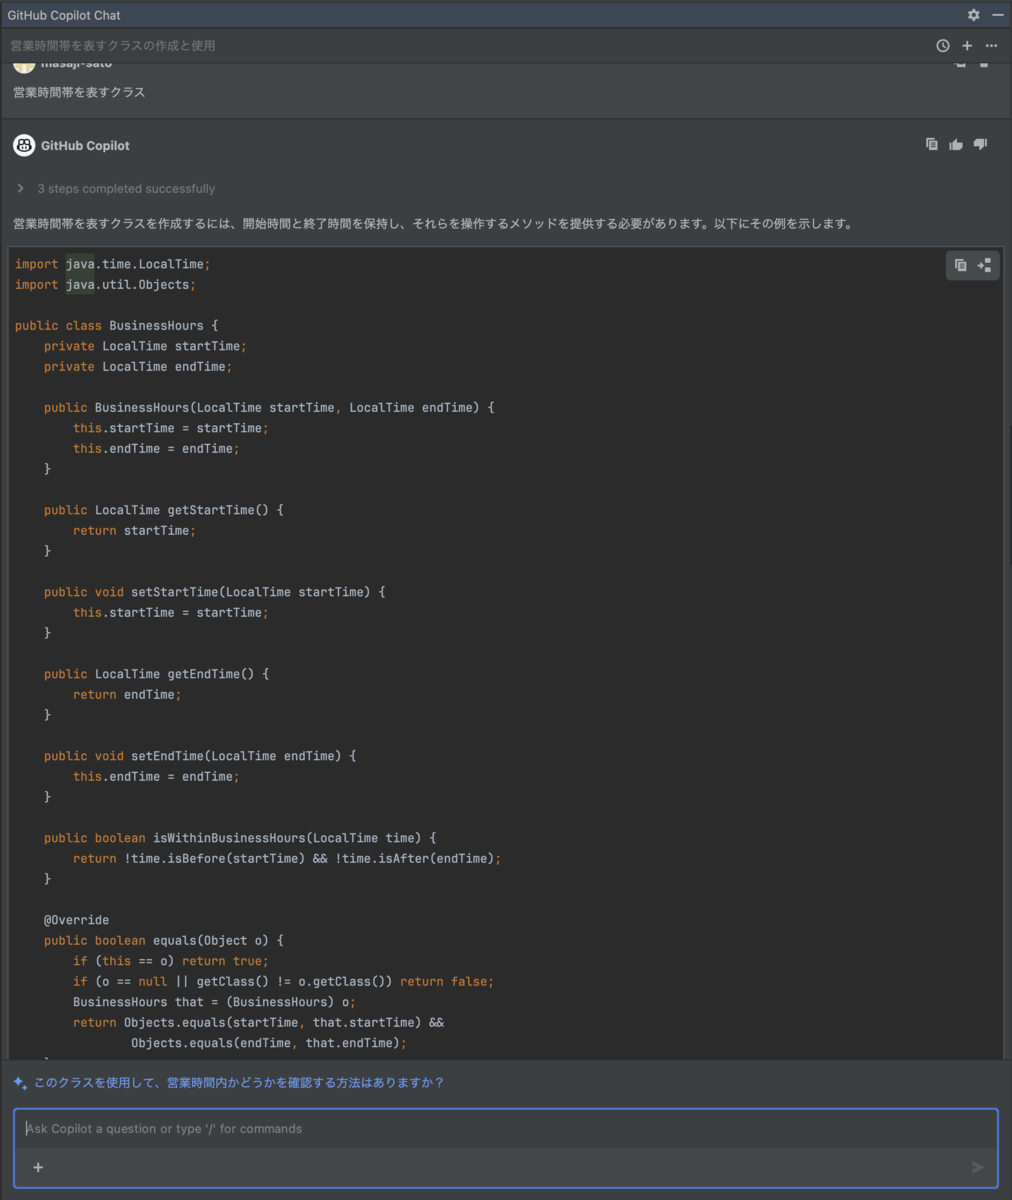Click 'Objects.equals(endTime, that.endTime);' line
The image size is (1012, 1200).
click(269, 1043)
